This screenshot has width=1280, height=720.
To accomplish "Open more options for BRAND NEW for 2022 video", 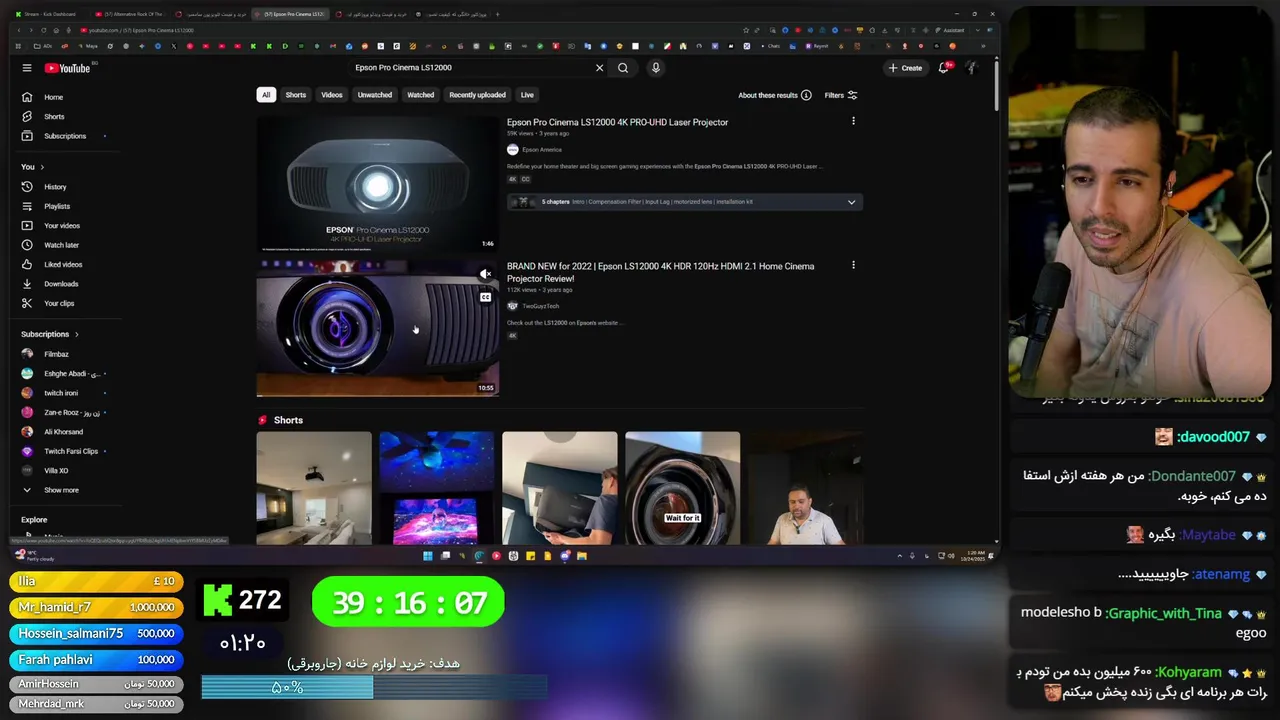I will [x=853, y=265].
